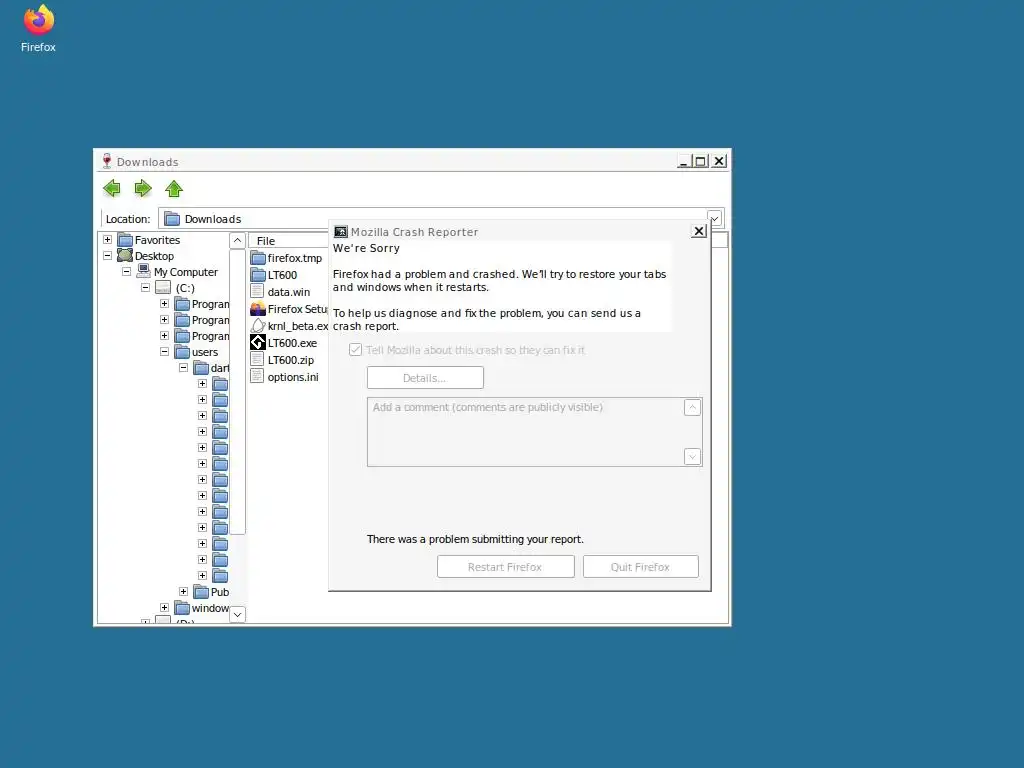Image resolution: width=1024 pixels, height=768 pixels.
Task: Open the Firefox desktop shortcut icon
Action: pyautogui.click(x=39, y=20)
